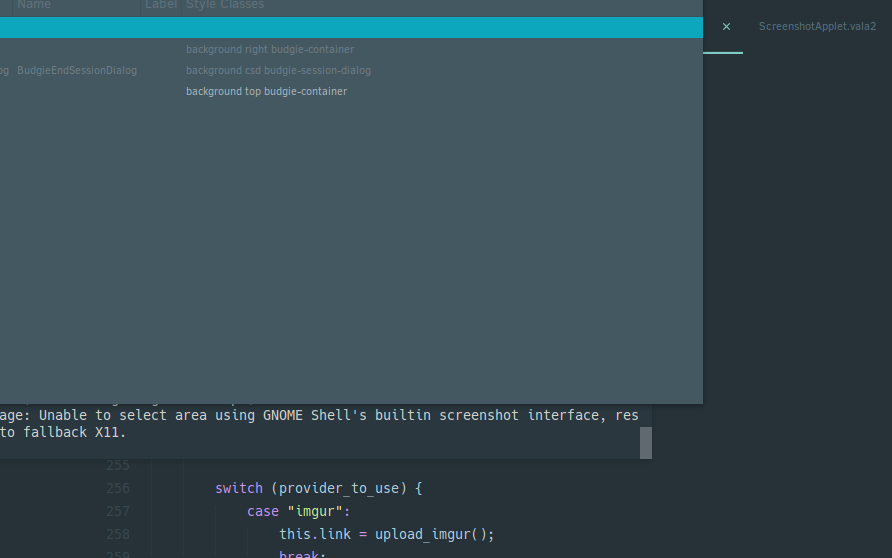Click line number 258 in the gutter
The height and width of the screenshot is (558, 892).
[118, 534]
